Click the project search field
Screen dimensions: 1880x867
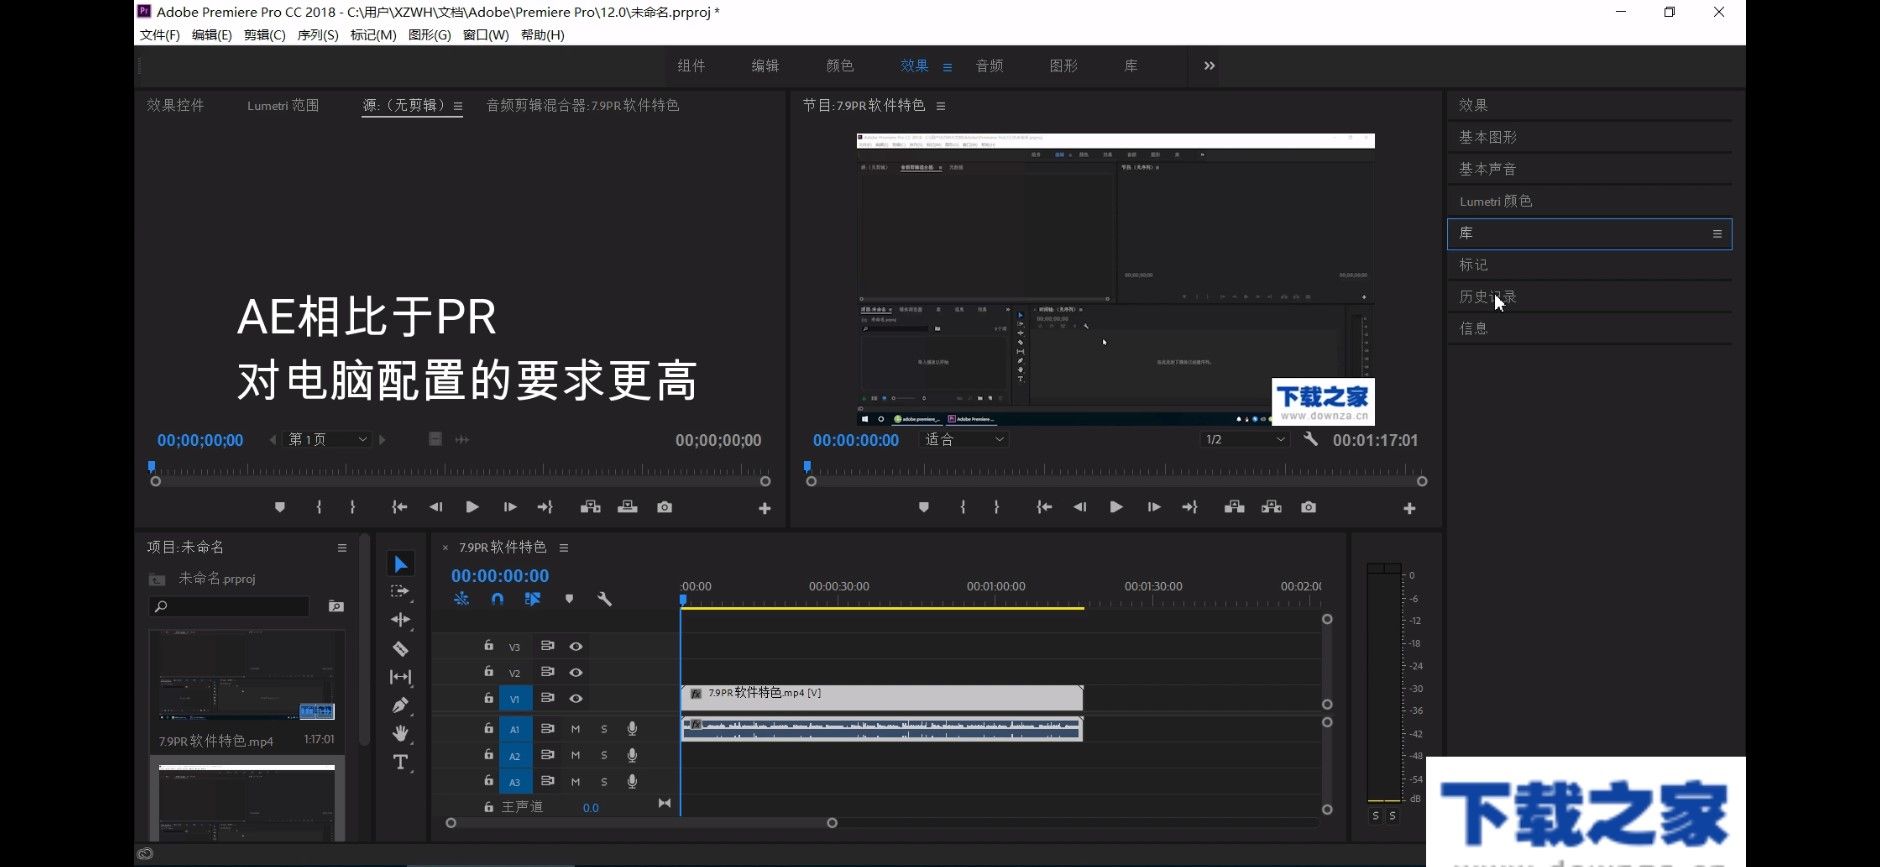coord(230,606)
